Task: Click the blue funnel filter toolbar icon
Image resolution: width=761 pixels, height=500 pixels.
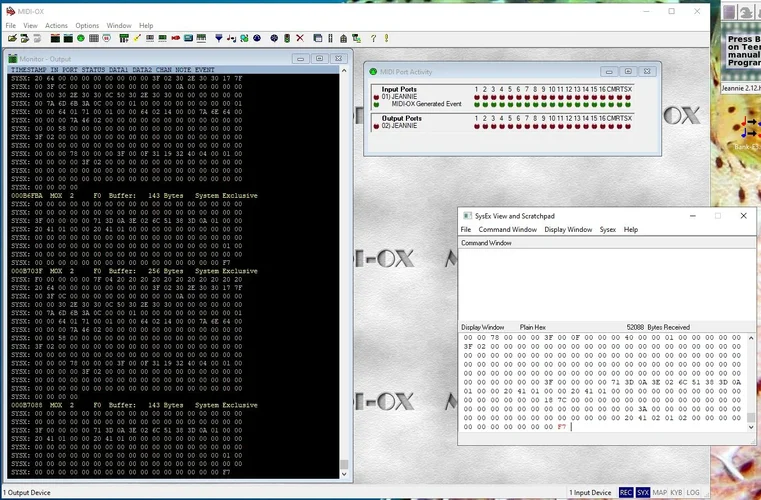Action: pyautogui.click(x=218, y=38)
